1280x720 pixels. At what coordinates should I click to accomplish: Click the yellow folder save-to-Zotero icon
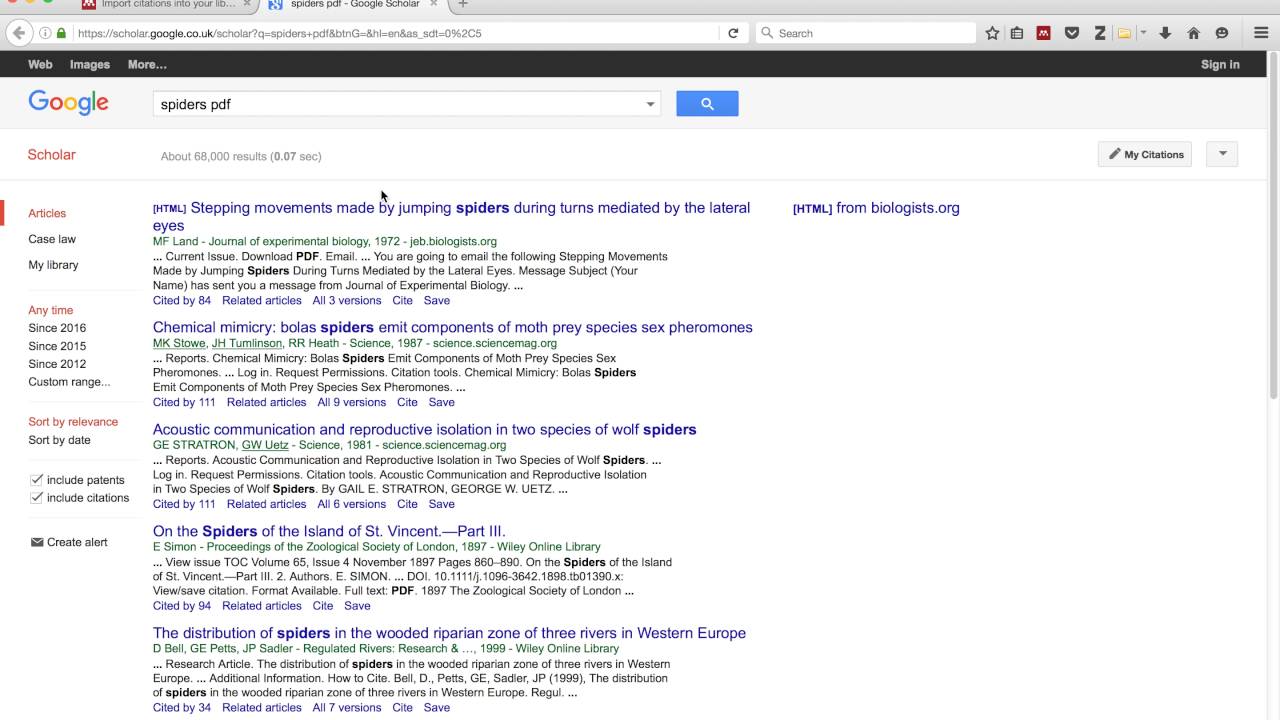1124,33
